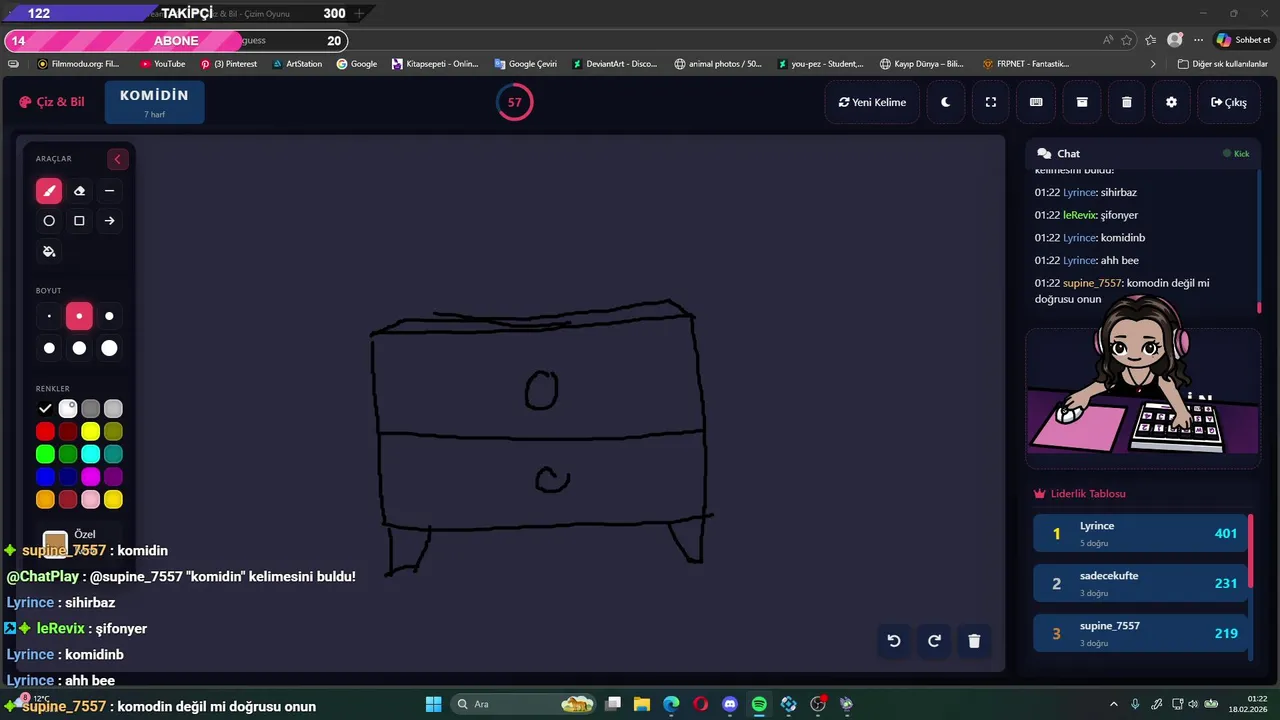Click the KOMİDİN word card
Viewport: 1280px width, 720px height.
(x=154, y=102)
